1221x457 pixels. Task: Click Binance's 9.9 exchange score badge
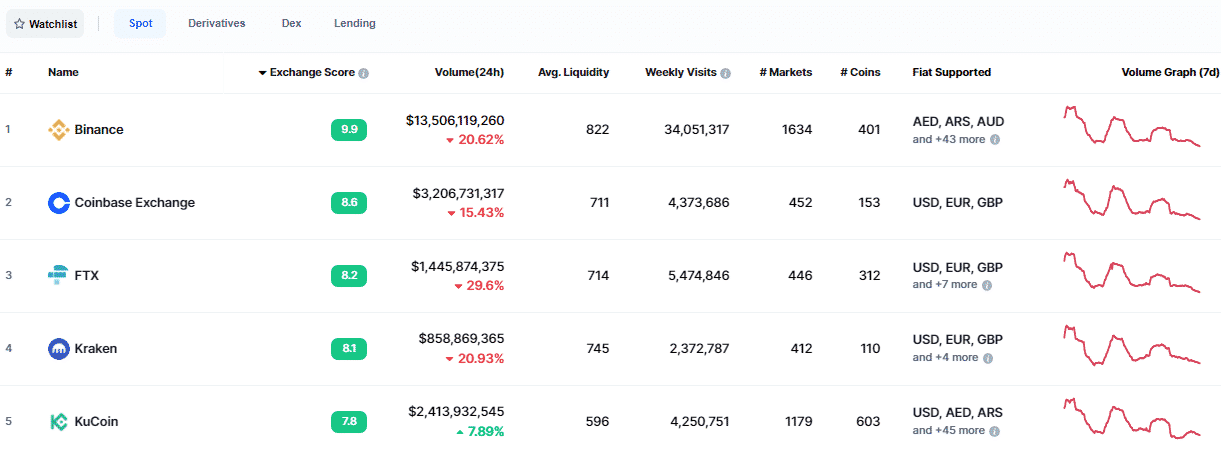349,130
